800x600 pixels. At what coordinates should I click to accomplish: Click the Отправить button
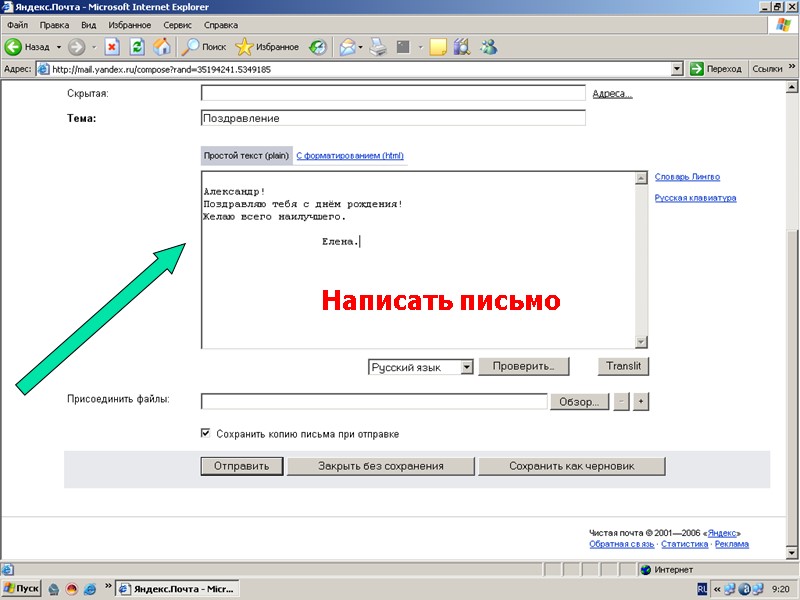241,465
